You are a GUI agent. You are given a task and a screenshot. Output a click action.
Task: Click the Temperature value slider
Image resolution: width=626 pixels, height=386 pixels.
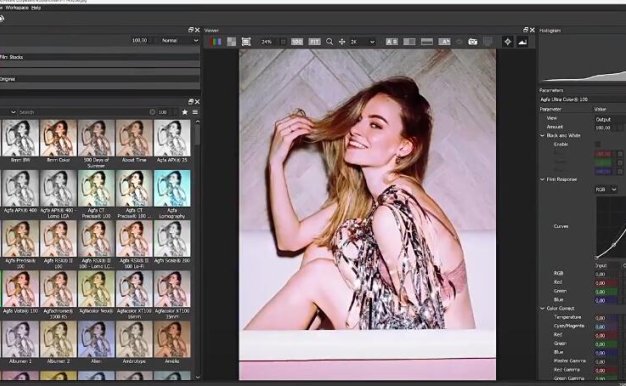point(606,318)
